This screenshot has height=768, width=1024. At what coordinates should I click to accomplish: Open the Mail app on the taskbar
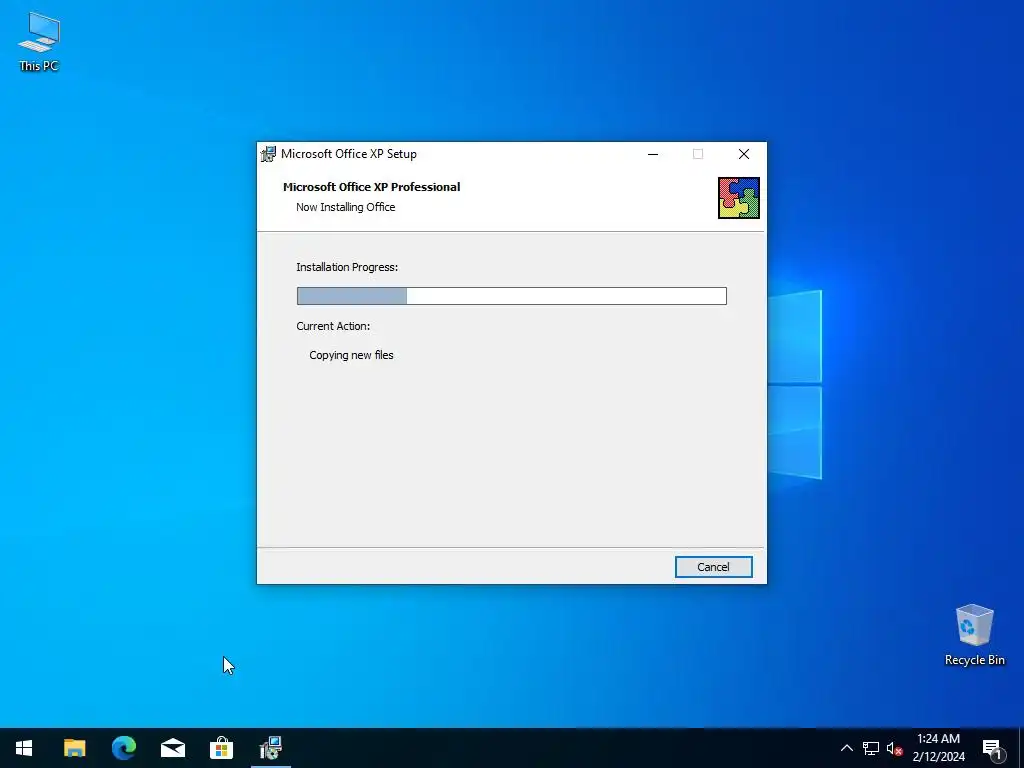coord(172,748)
